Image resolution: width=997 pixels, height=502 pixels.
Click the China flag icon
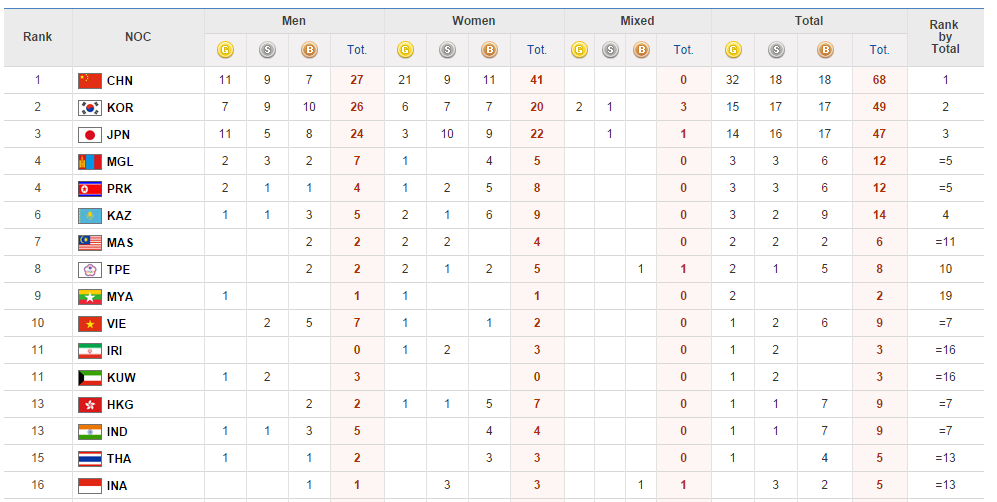pyautogui.click(x=90, y=81)
